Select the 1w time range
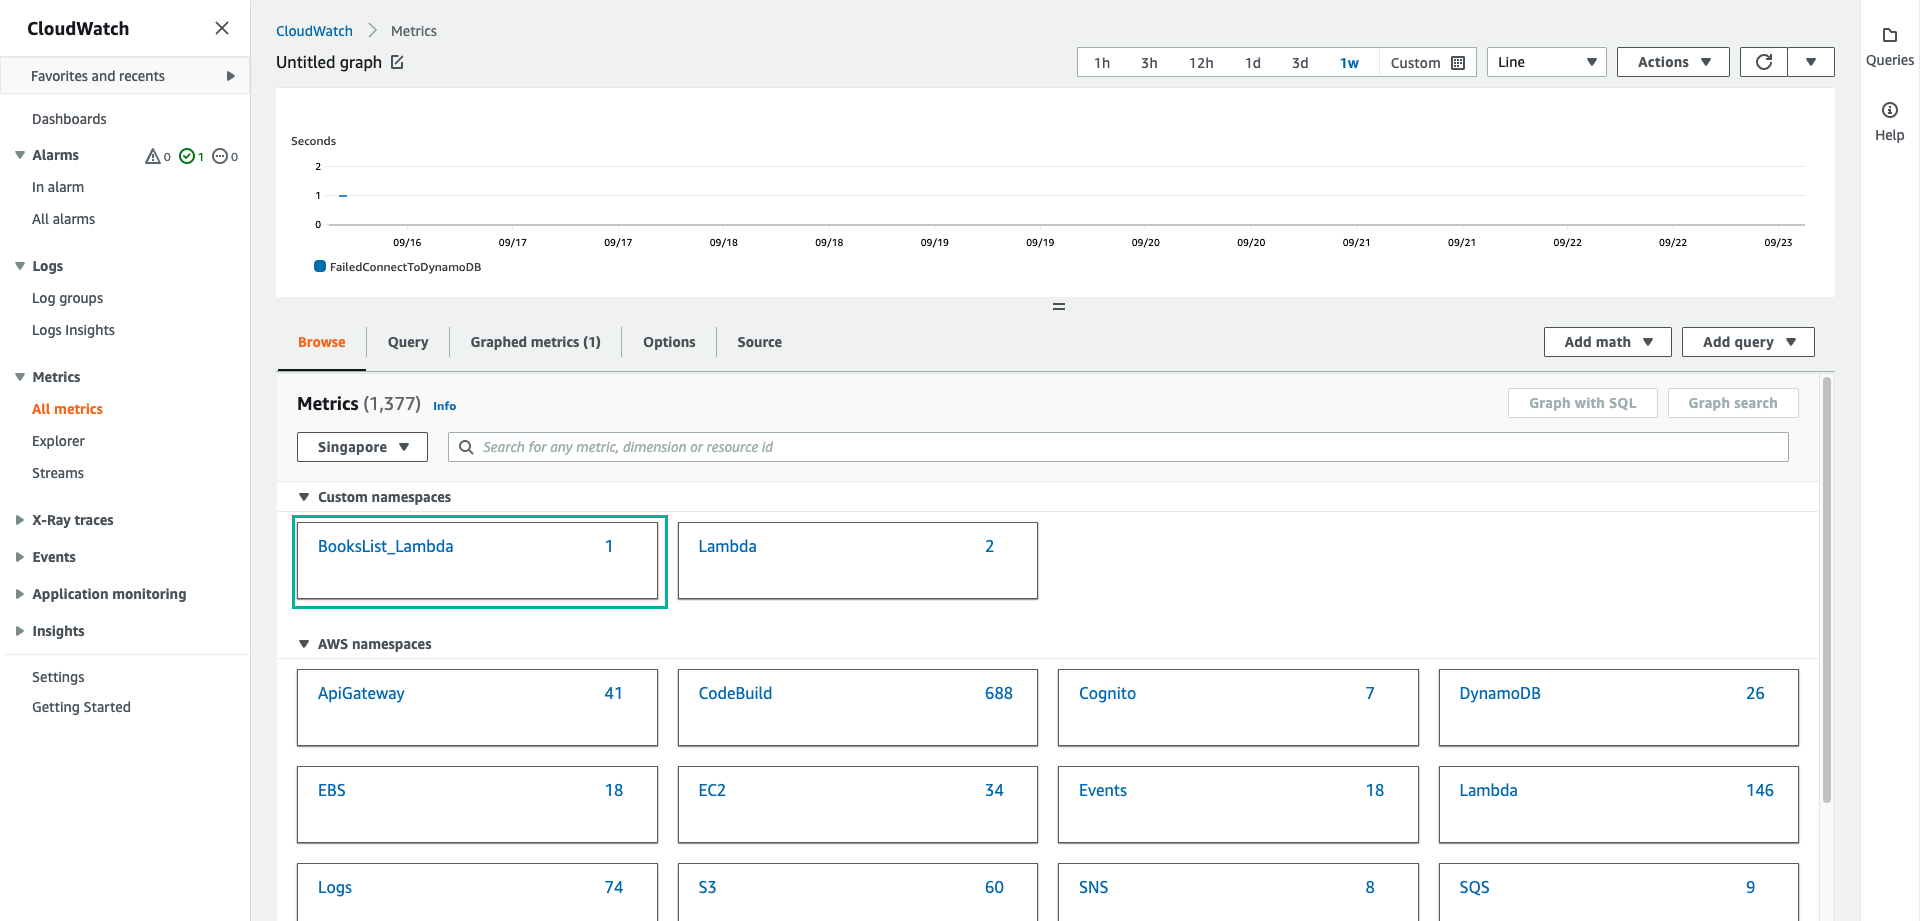Viewport: 1920px width, 921px height. [x=1349, y=63]
